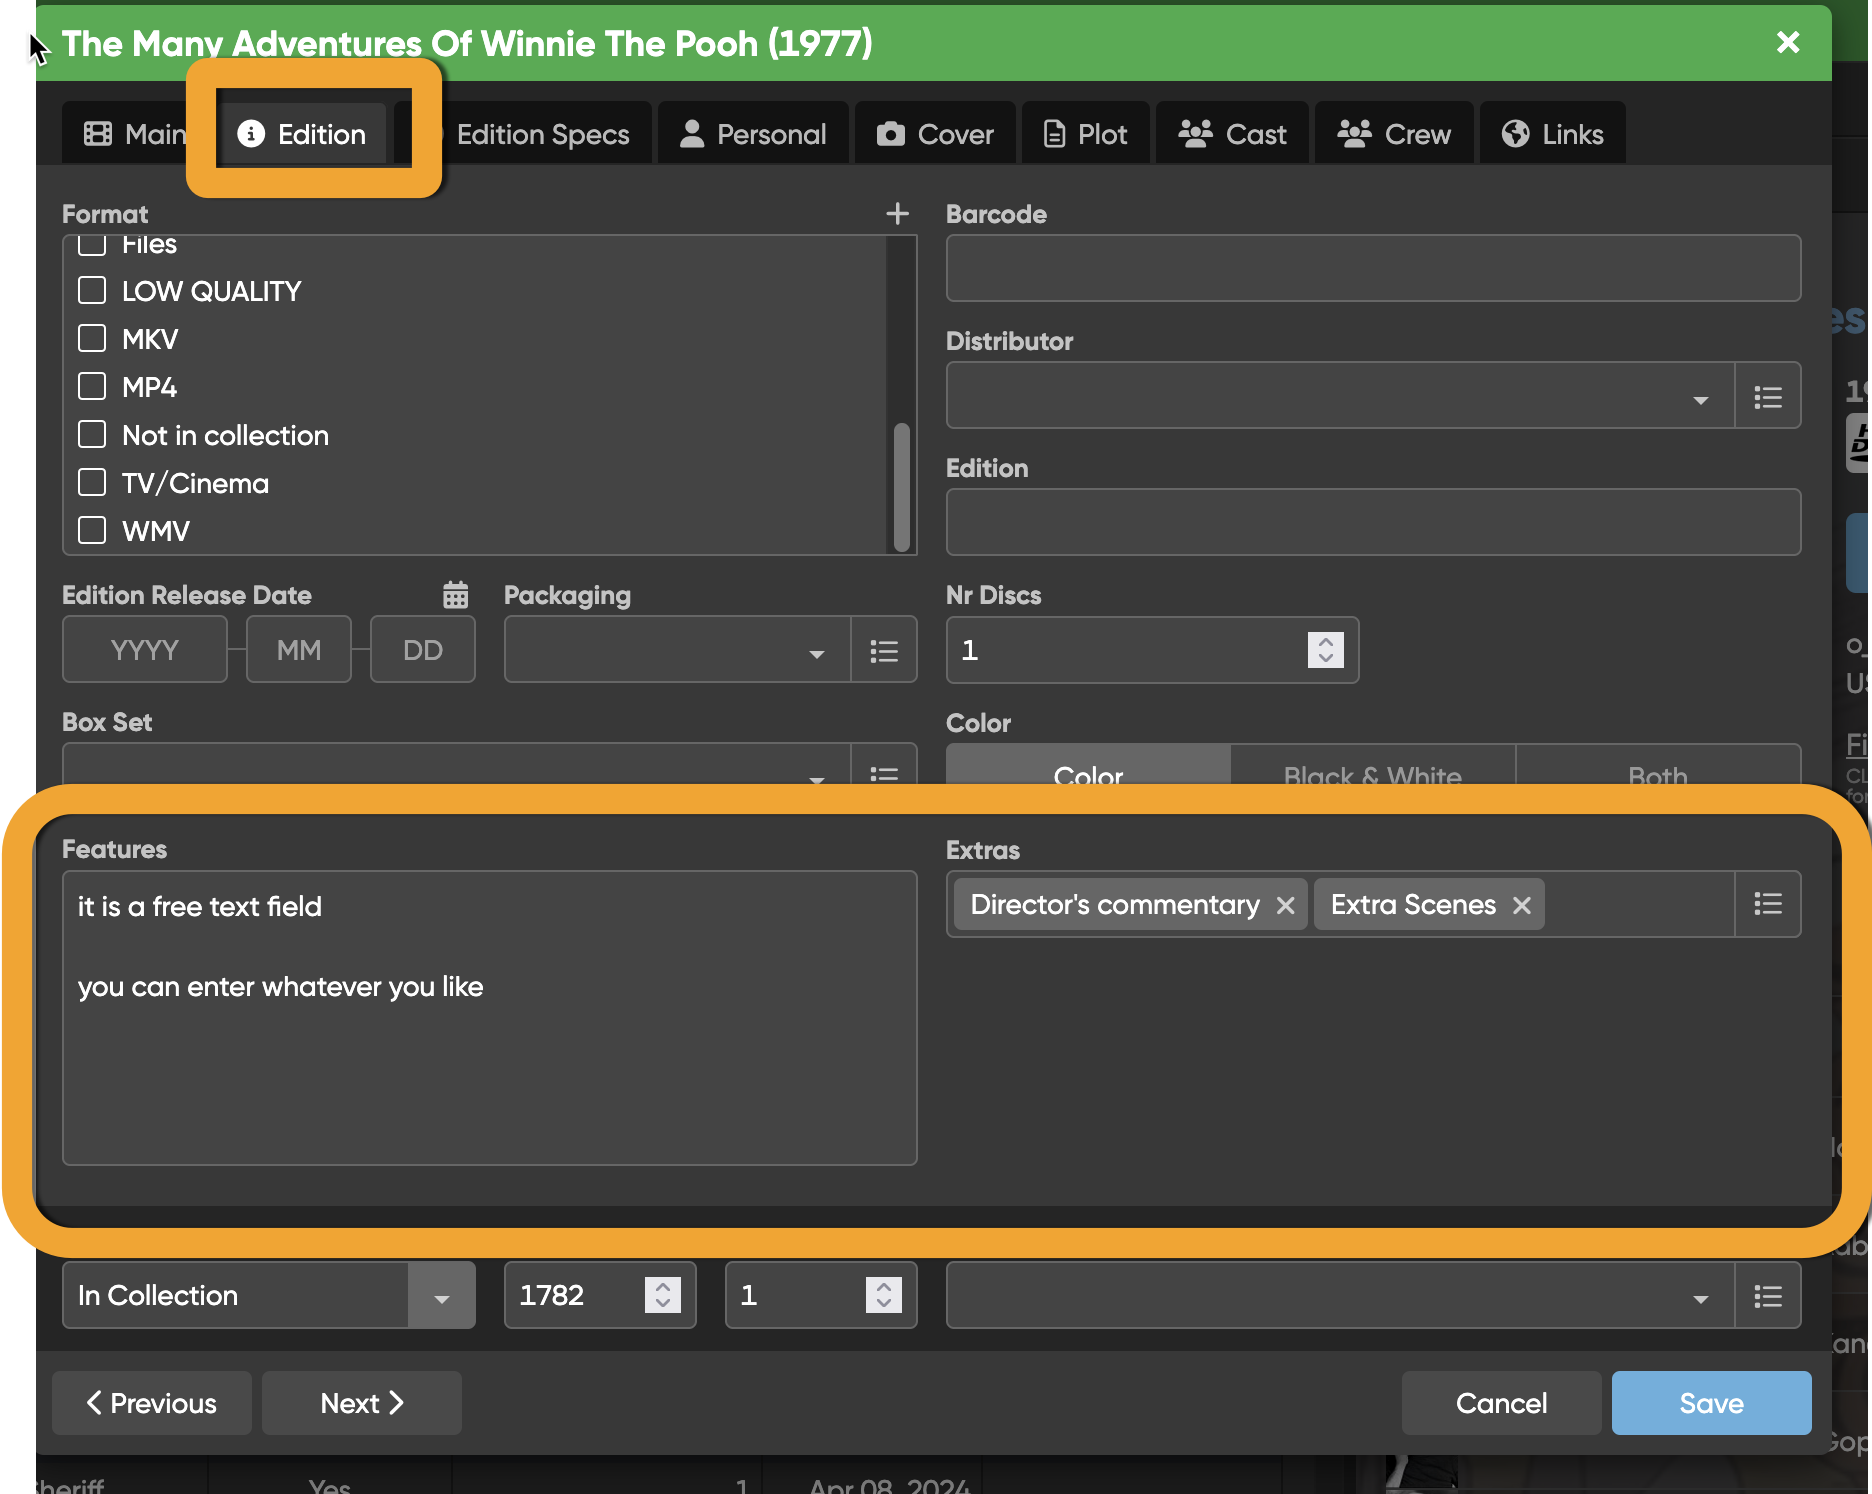Image resolution: width=1872 pixels, height=1494 pixels.
Task: Open the Extras list manager icon
Action: pyautogui.click(x=1767, y=905)
